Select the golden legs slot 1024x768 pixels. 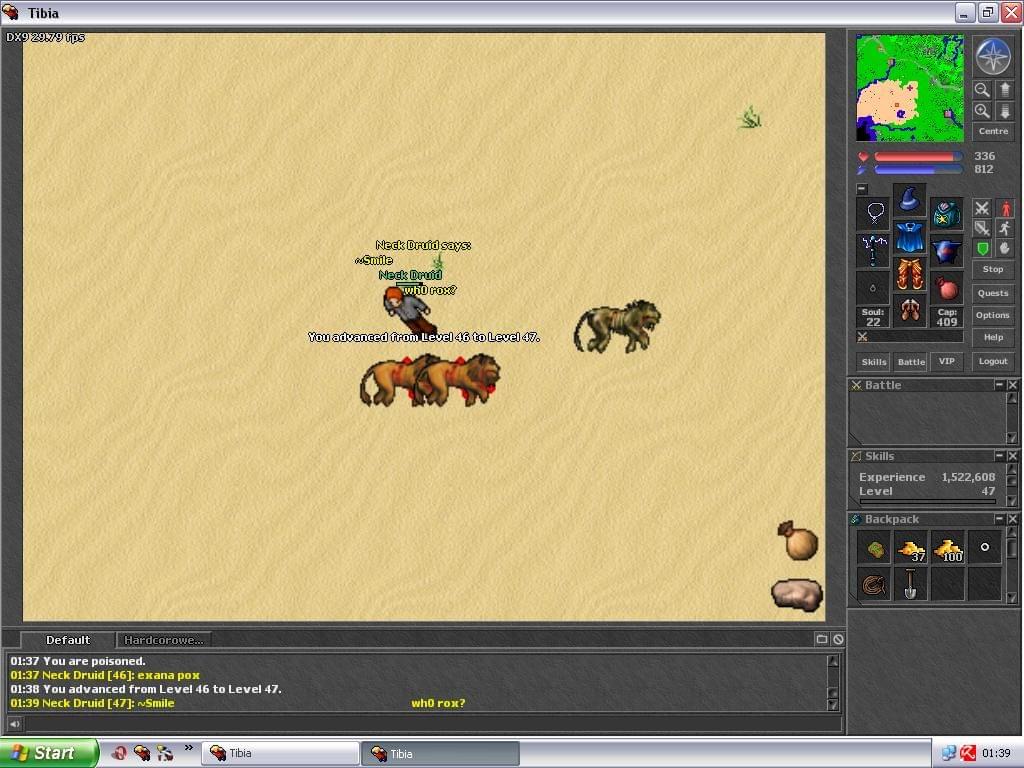click(x=909, y=274)
